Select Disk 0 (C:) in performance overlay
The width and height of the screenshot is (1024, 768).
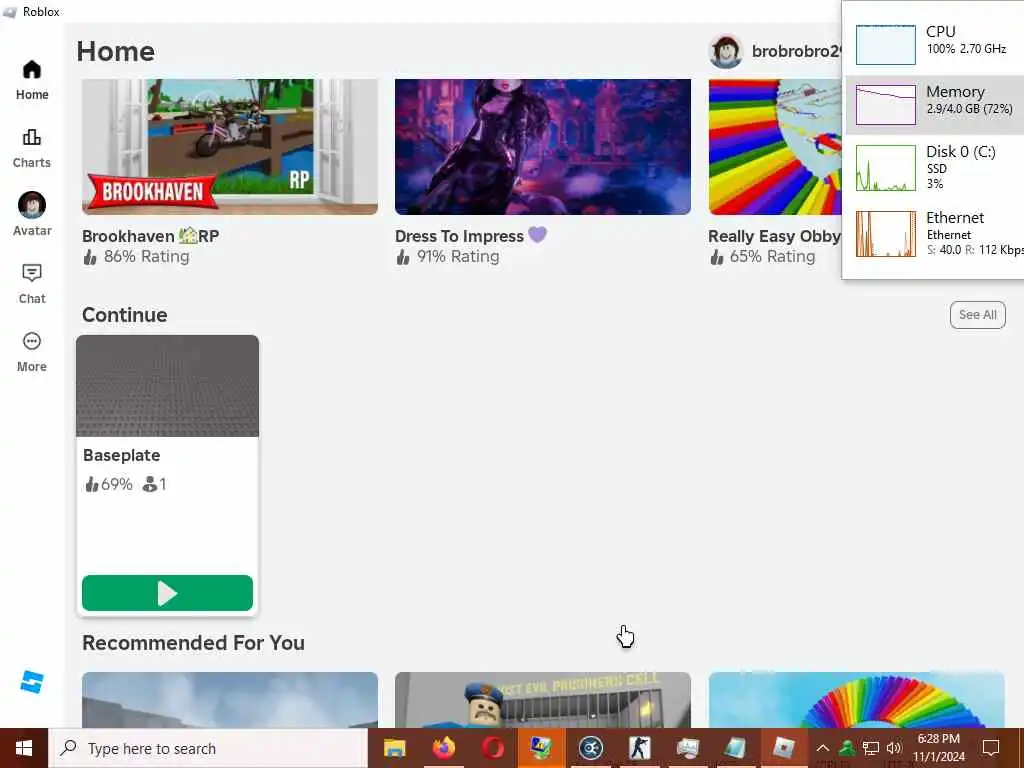coord(935,167)
